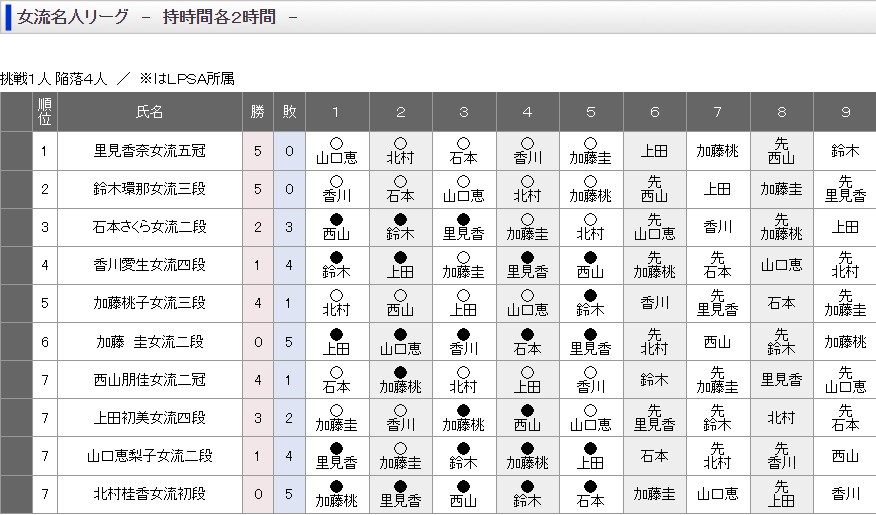
Task: Click 山口恵梨子's round 2 win over 加藤圭
Action: [401, 456]
